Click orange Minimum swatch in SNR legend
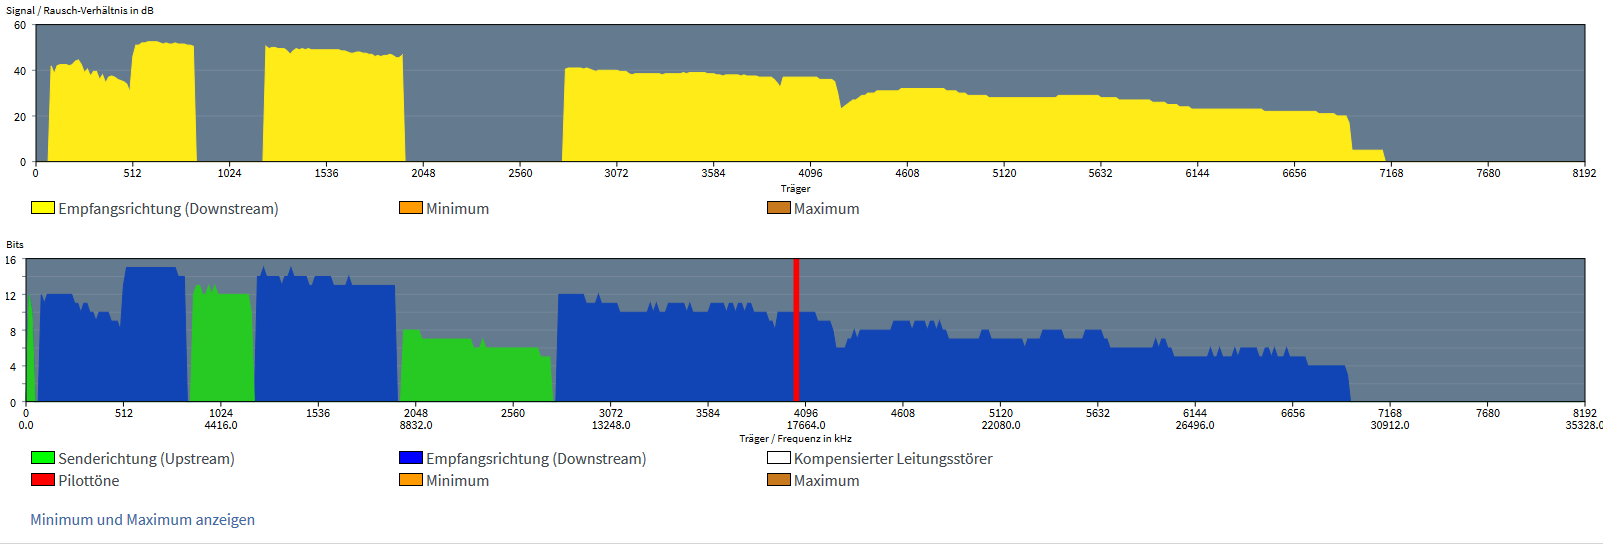1603x544 pixels. (x=411, y=208)
